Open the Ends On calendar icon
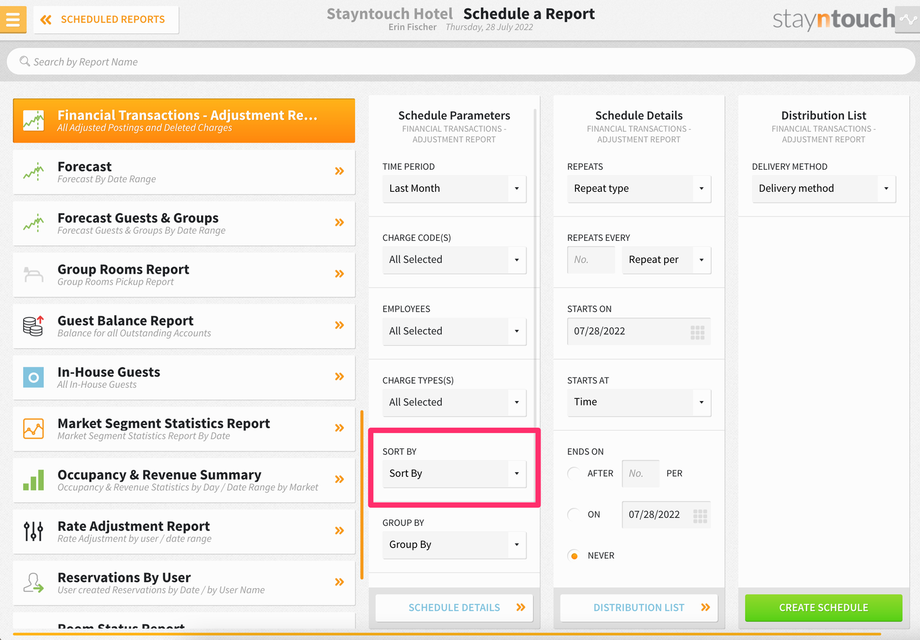This screenshot has height=640, width=920. pyautogui.click(x=700, y=516)
